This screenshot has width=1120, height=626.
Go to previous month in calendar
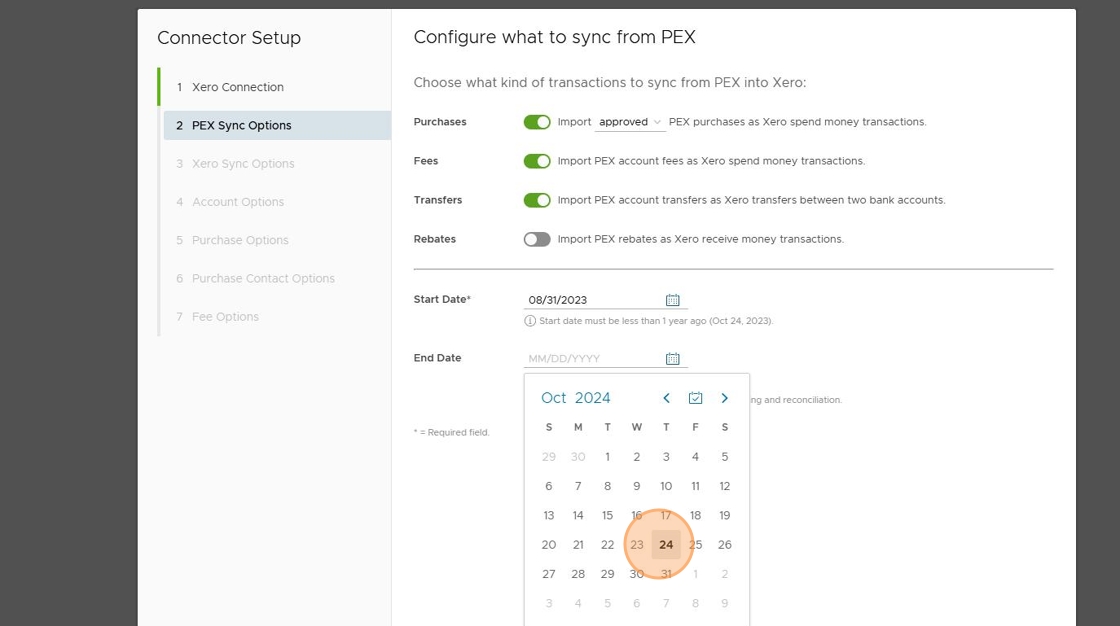point(666,398)
